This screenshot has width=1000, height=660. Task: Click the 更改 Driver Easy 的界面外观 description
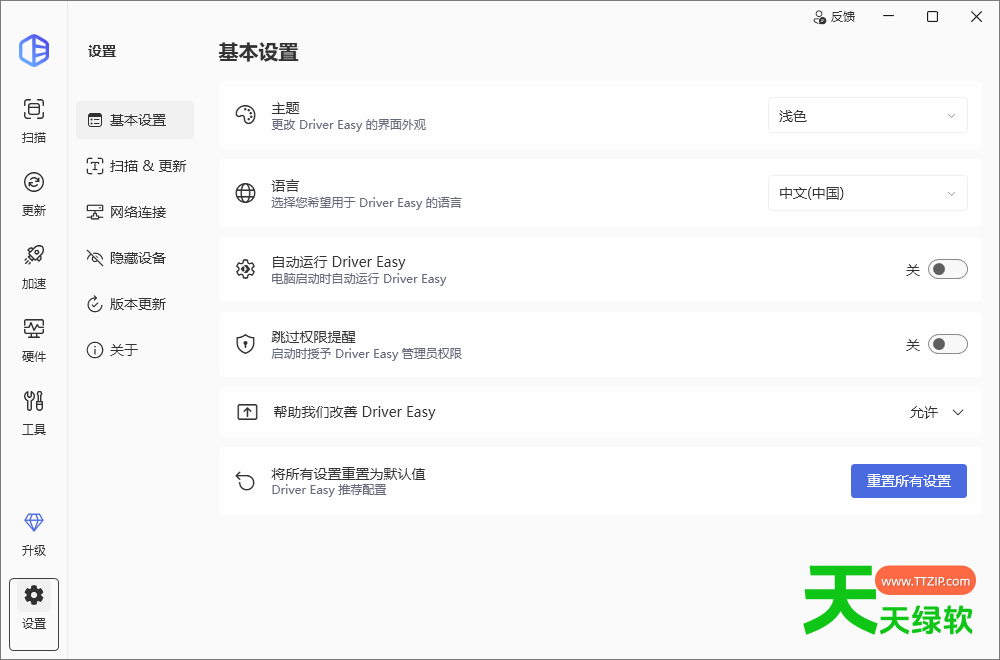point(348,124)
